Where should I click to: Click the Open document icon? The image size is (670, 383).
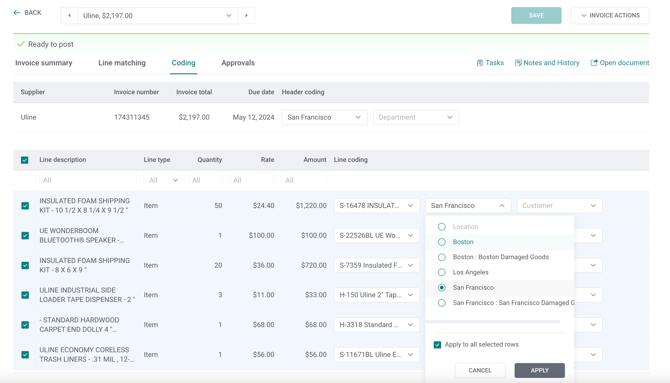point(594,63)
